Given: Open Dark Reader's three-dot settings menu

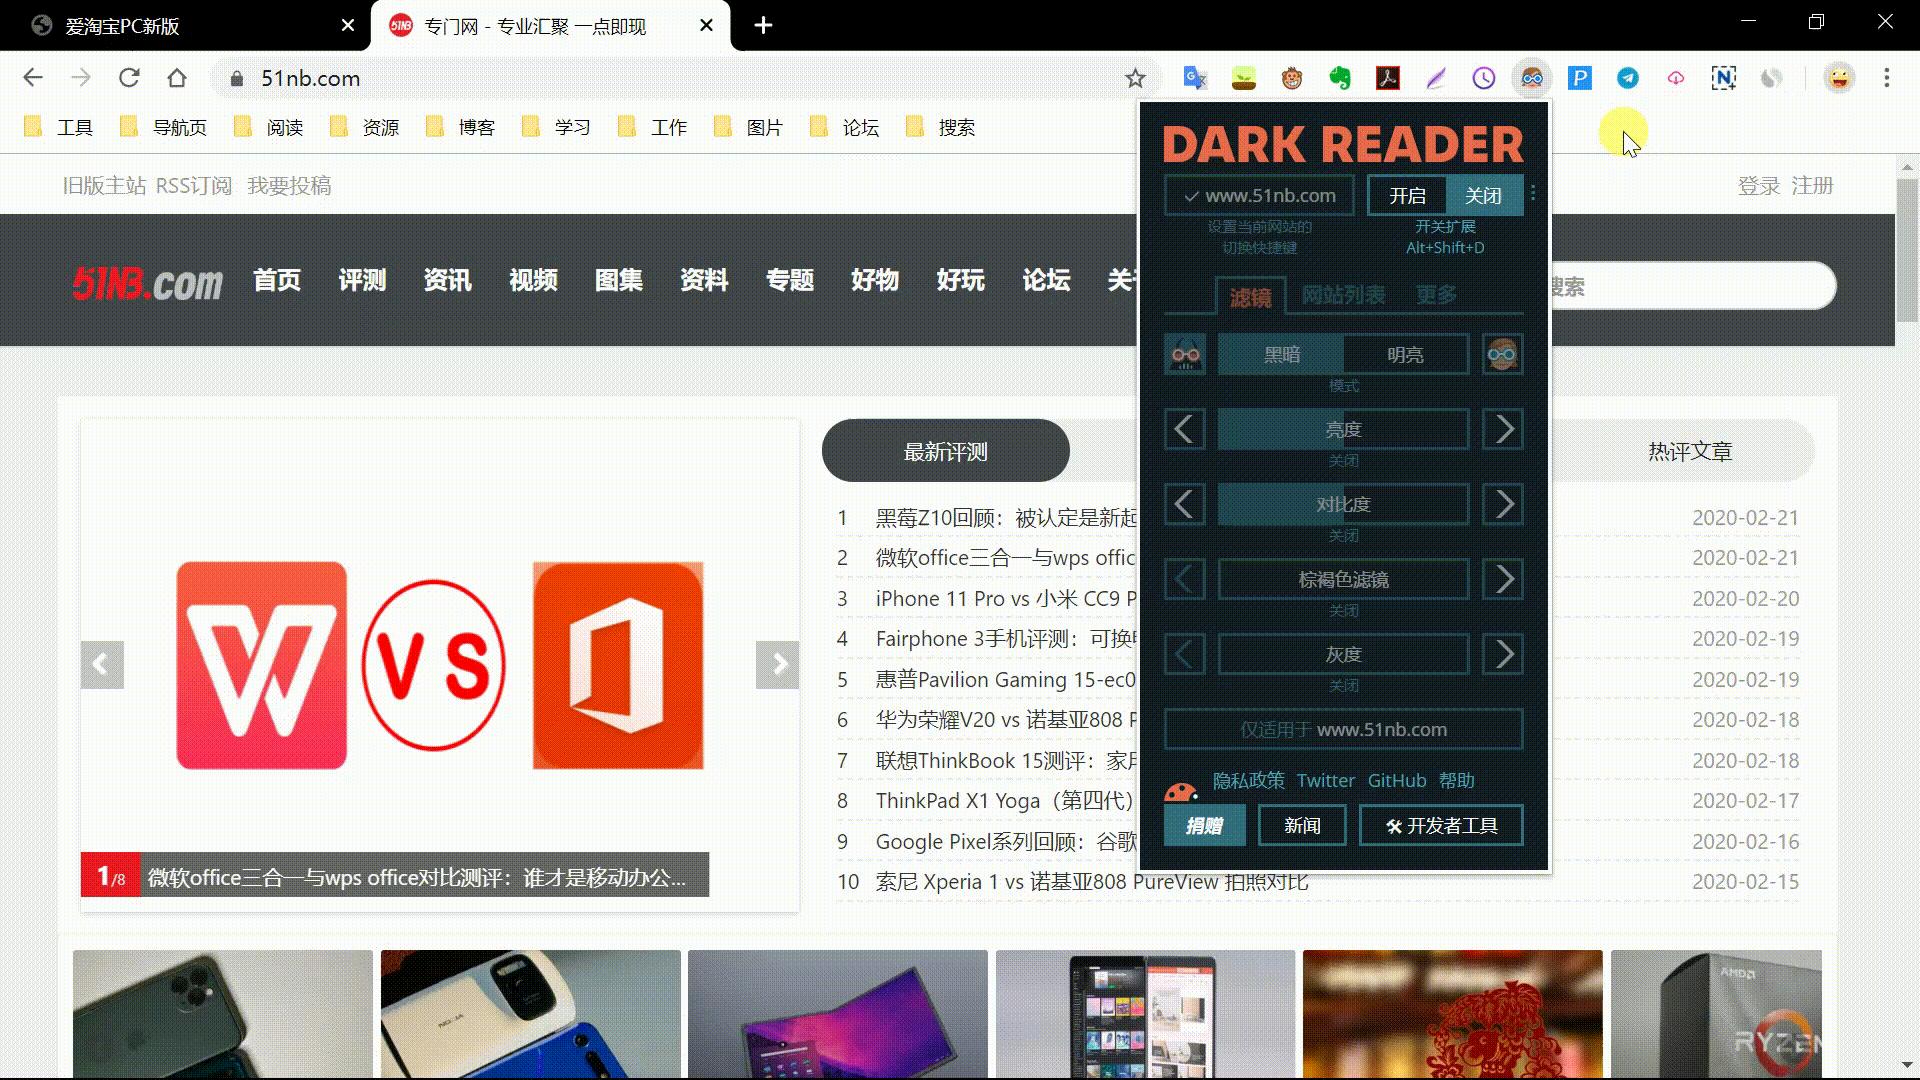Looking at the screenshot, I should pyautogui.click(x=1533, y=194).
